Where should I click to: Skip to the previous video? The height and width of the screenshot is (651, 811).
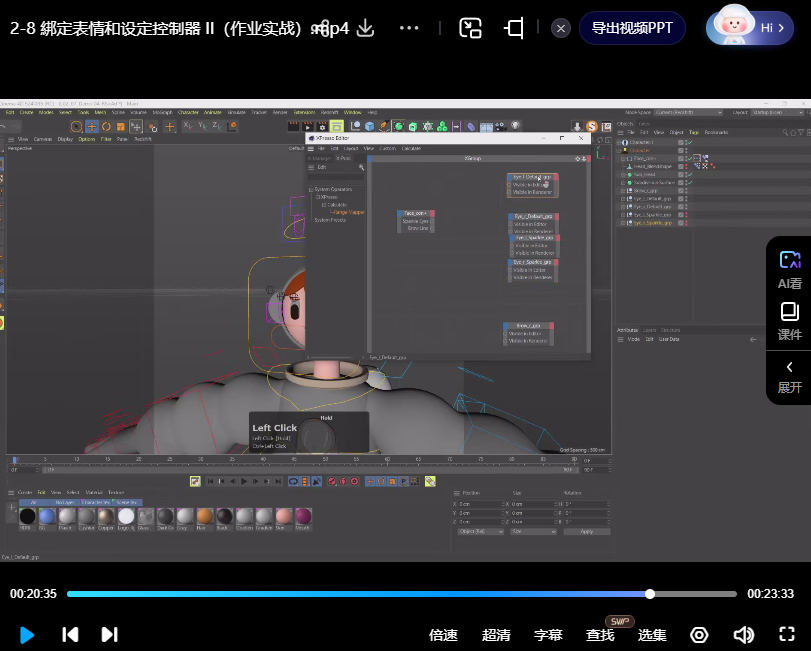[70, 634]
